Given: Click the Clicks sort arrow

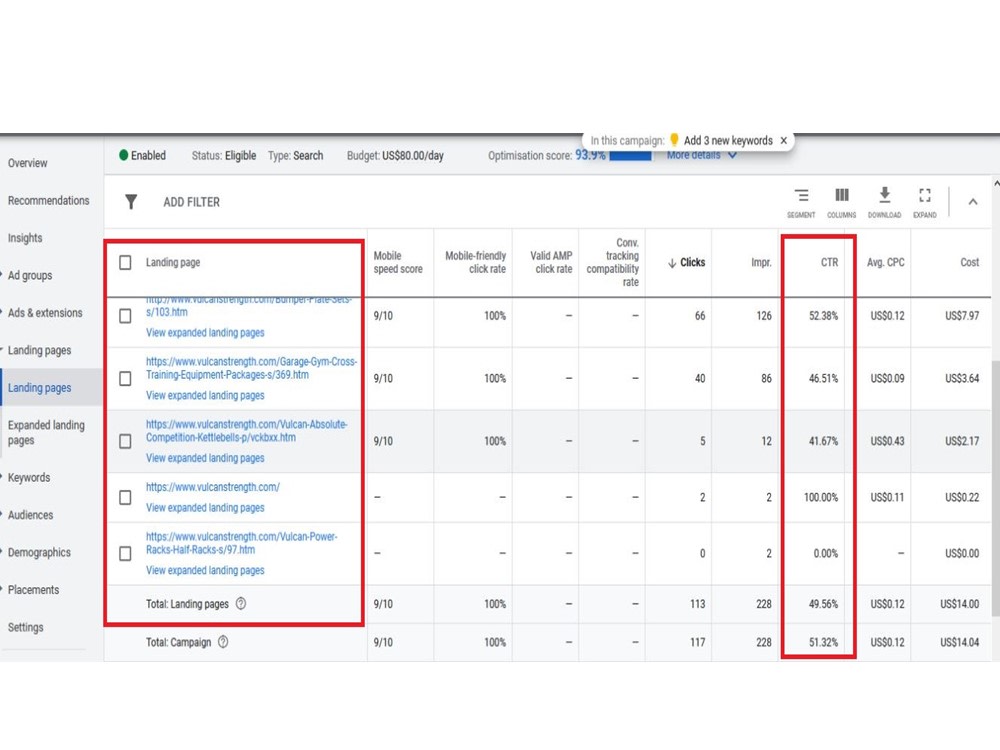Looking at the screenshot, I should tap(672, 263).
